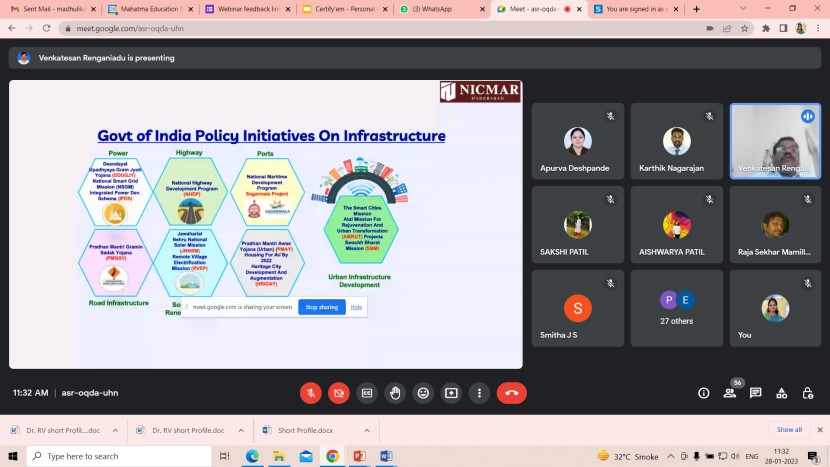Expand options for Short Profile.docx download
Viewport: 830px width, 467px height.
coord(367,430)
